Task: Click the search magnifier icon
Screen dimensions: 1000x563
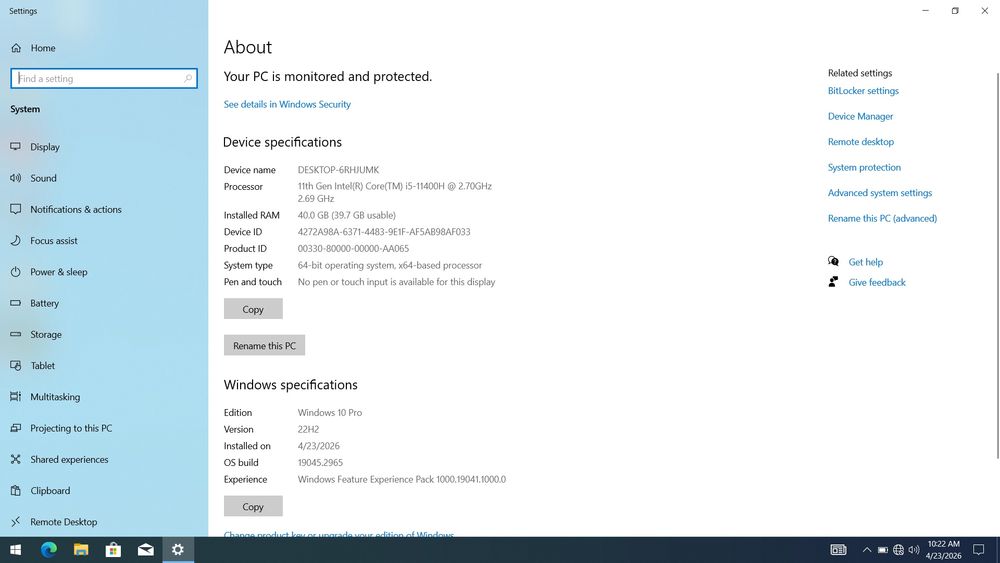Action: point(188,78)
